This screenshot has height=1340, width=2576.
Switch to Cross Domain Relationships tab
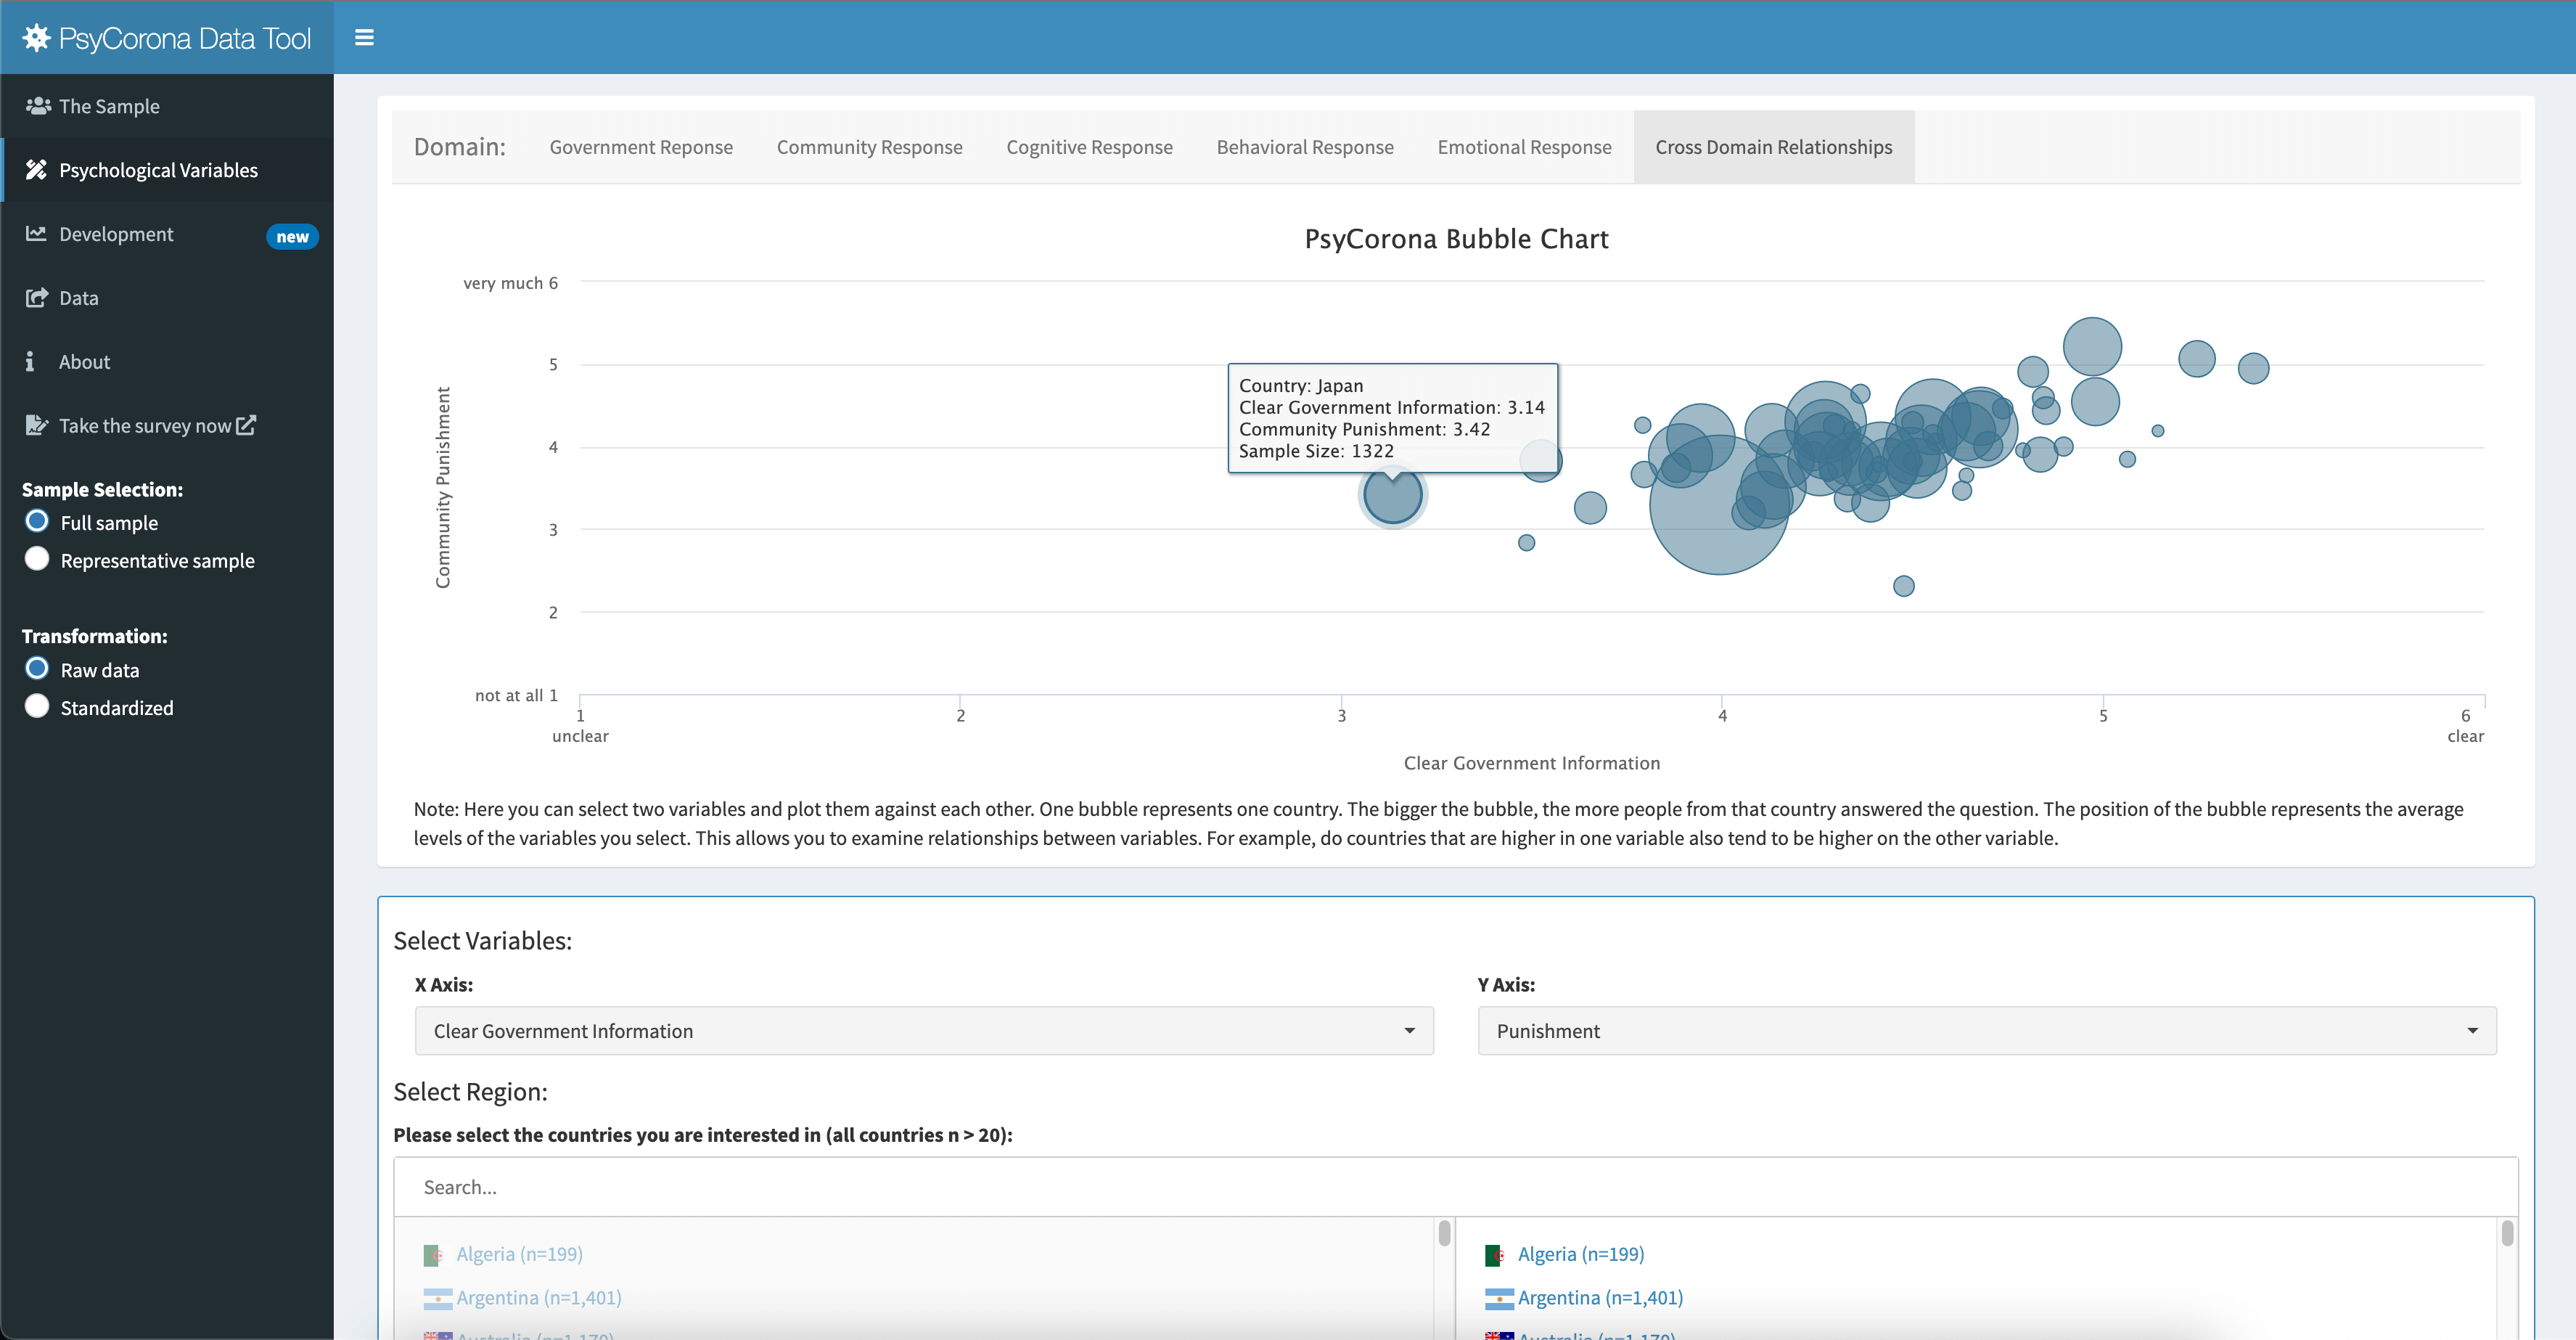pyautogui.click(x=1773, y=146)
